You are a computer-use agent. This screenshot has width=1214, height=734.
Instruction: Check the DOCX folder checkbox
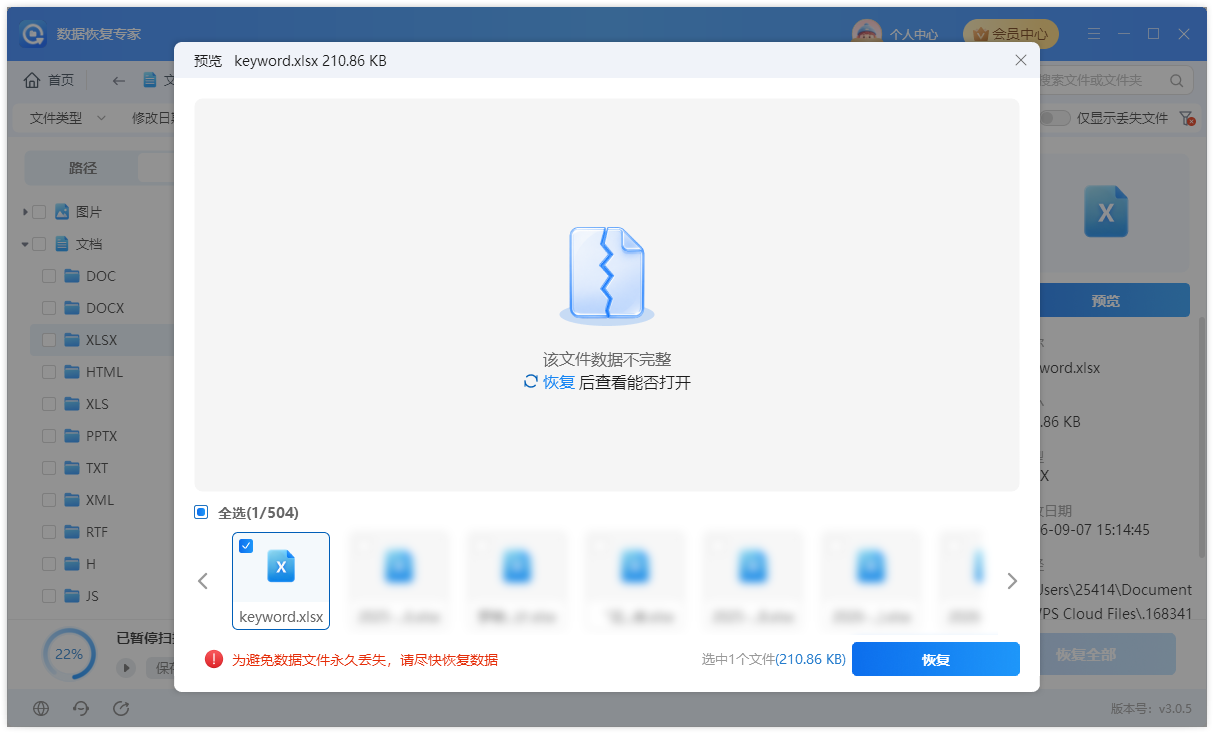pos(49,308)
